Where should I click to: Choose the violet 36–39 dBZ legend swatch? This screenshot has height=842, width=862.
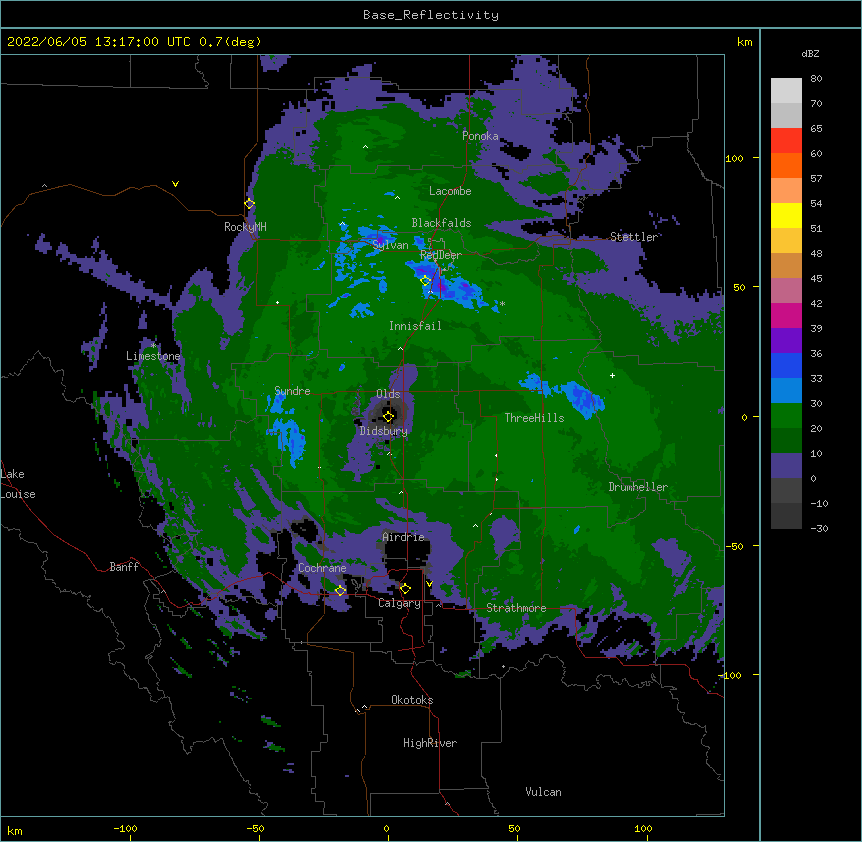(x=786, y=341)
